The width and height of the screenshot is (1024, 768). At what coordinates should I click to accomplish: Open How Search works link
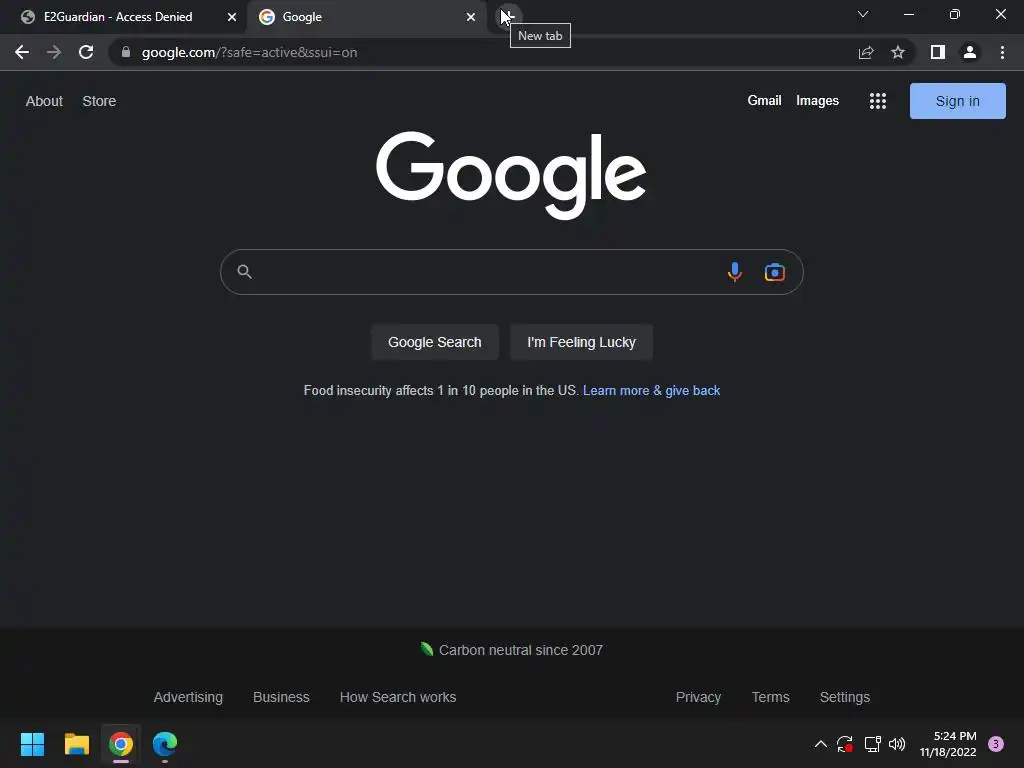[x=398, y=697]
